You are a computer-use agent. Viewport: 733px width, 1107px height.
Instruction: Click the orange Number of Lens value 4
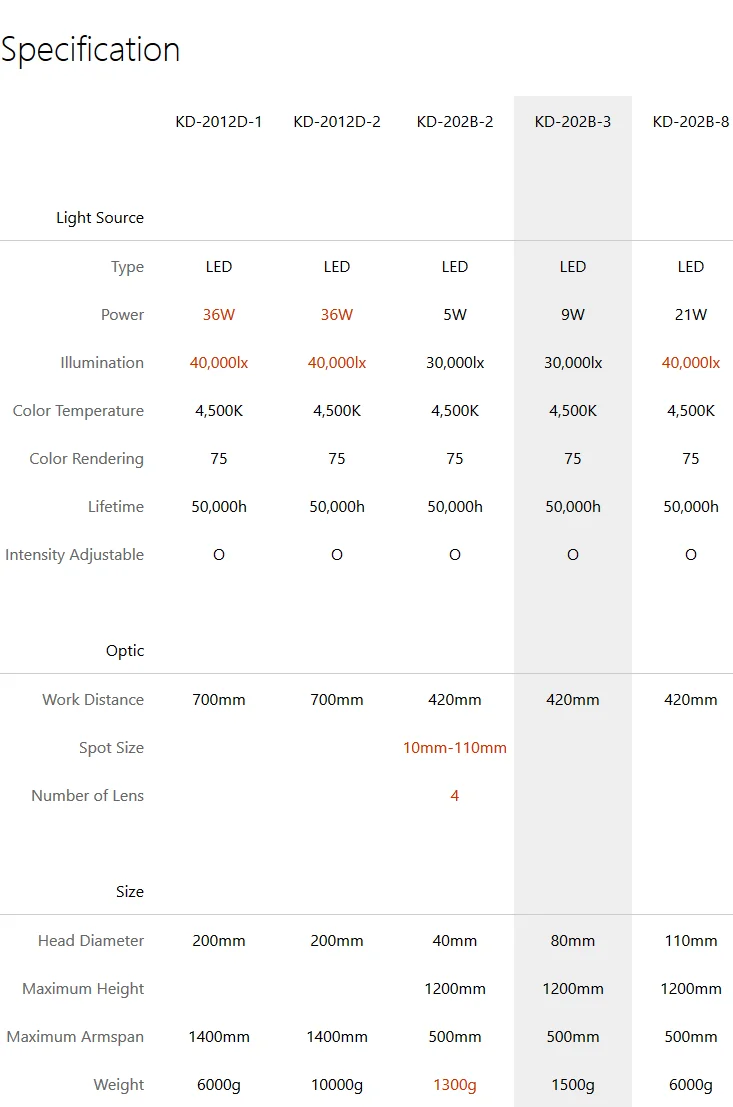tap(455, 796)
